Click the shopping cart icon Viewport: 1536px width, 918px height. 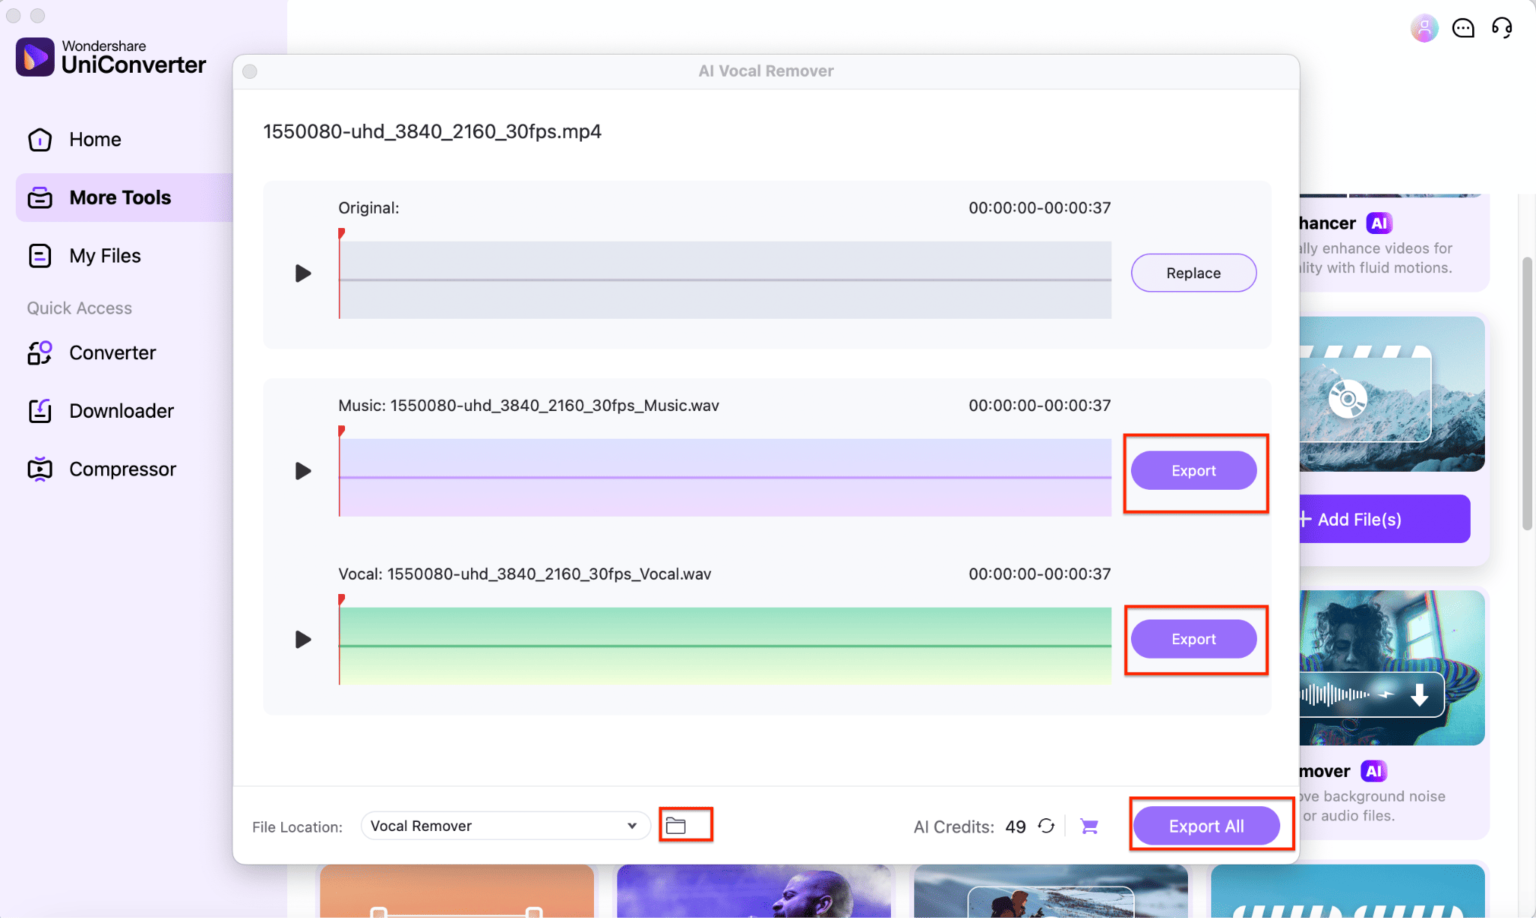tap(1089, 826)
